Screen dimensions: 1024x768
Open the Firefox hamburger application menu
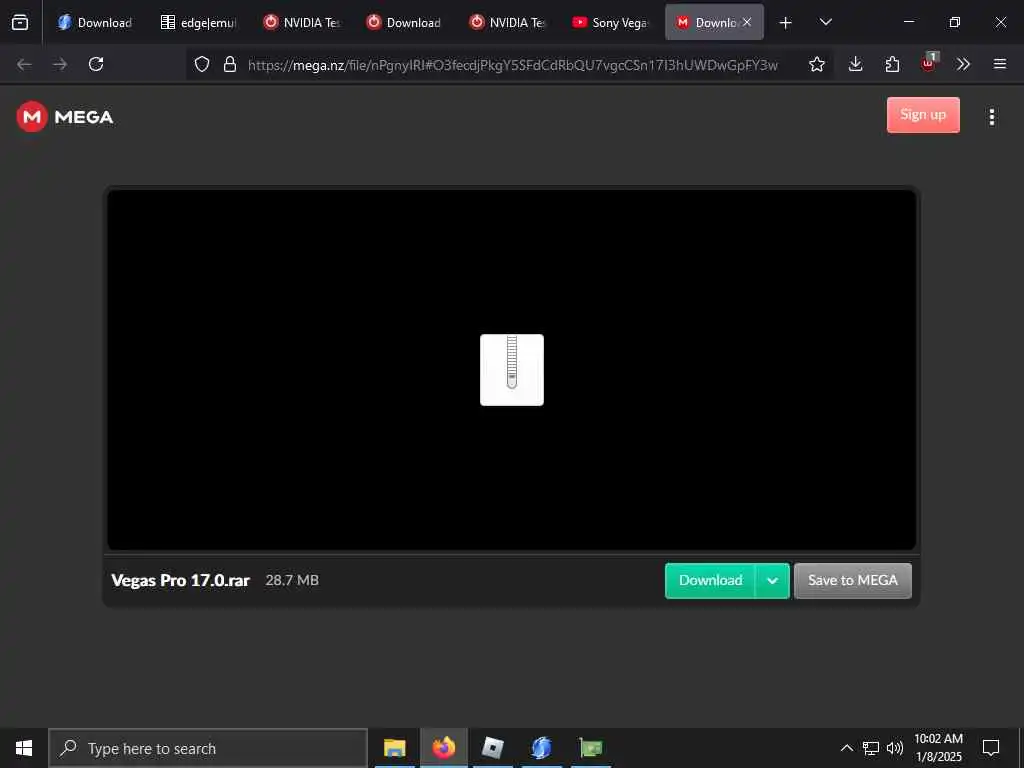(x=999, y=64)
